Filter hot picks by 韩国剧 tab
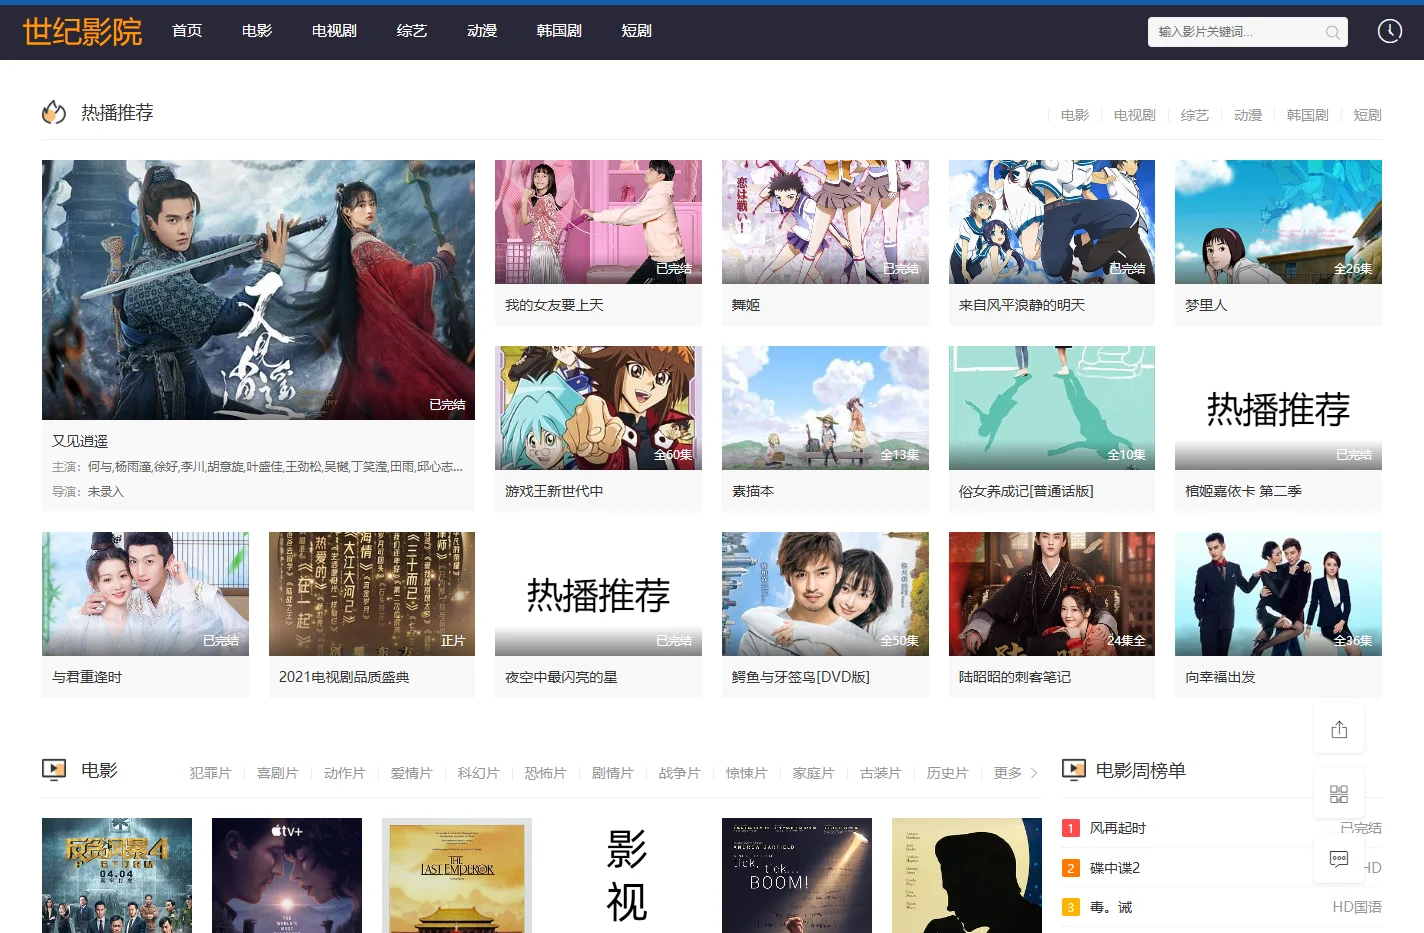This screenshot has width=1424, height=933. (x=1308, y=115)
